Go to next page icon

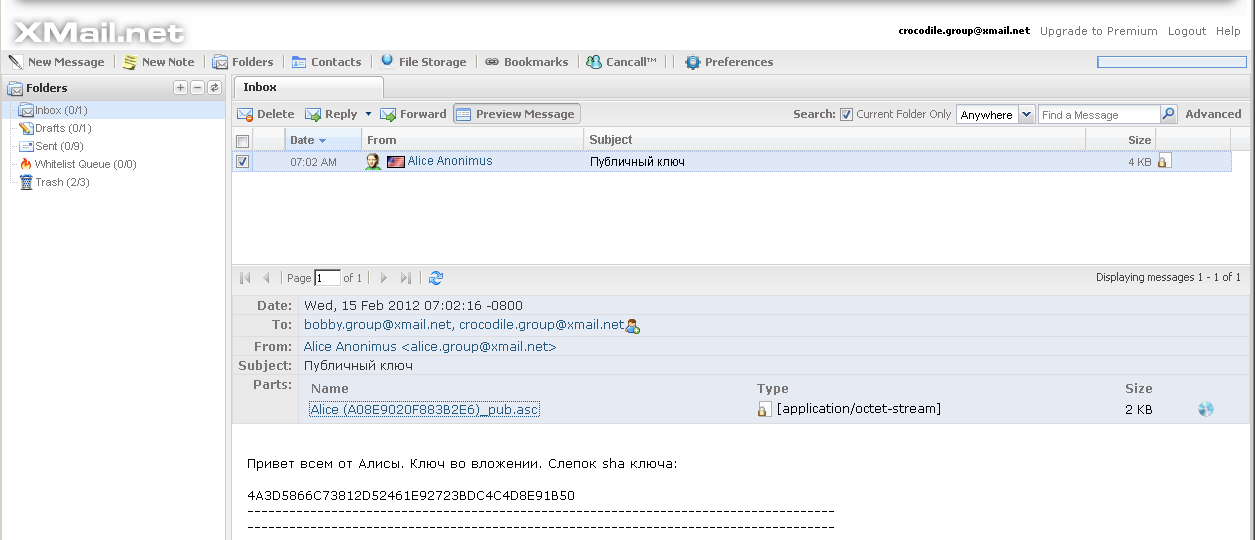[x=384, y=278]
